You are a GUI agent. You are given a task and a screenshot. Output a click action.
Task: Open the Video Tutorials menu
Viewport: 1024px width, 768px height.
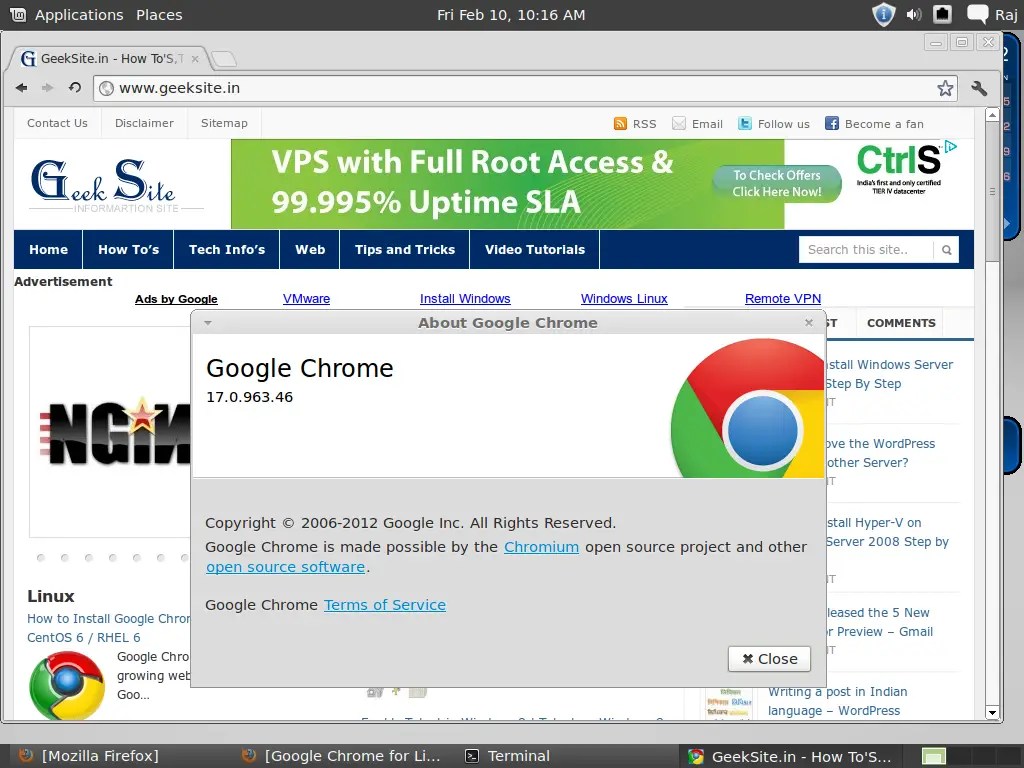pos(535,249)
